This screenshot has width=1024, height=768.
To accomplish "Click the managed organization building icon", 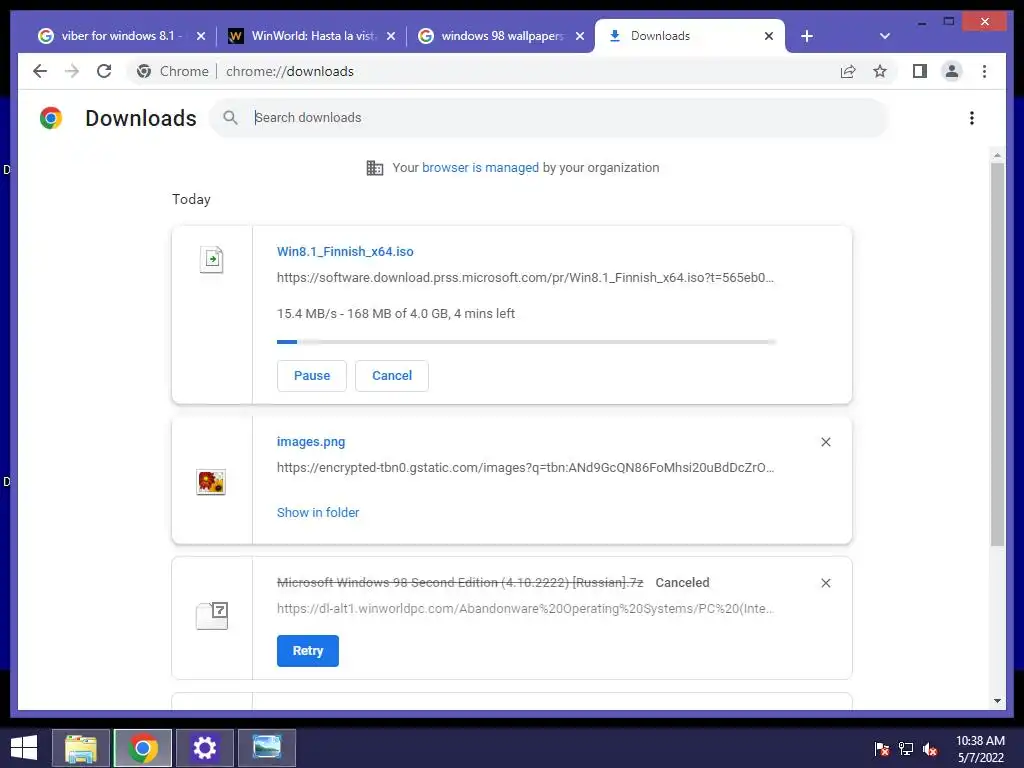I will (375, 168).
